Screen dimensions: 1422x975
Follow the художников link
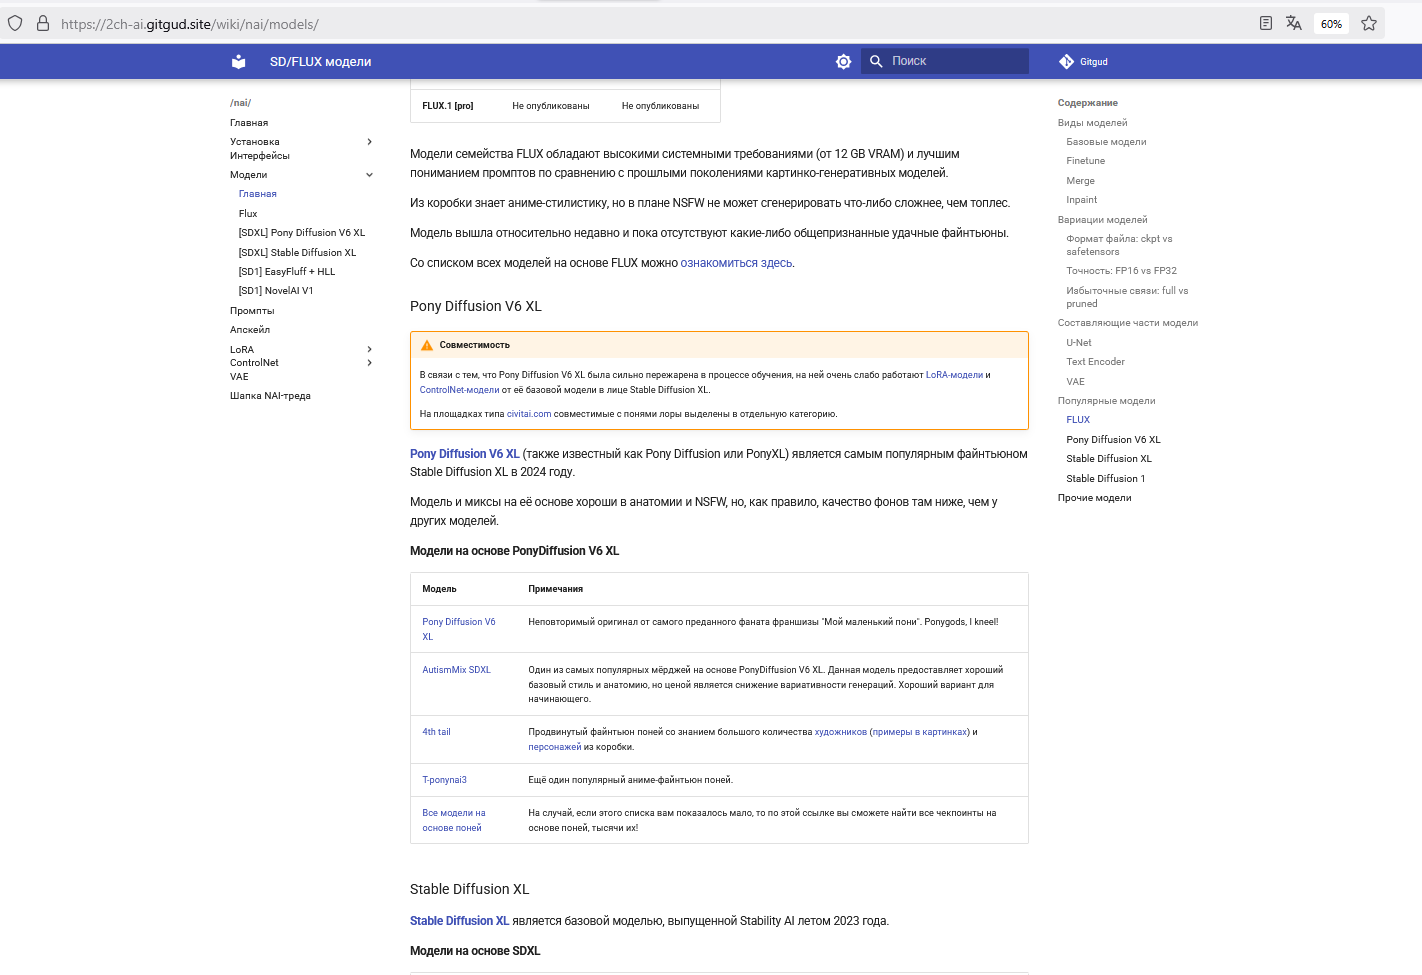coord(841,732)
